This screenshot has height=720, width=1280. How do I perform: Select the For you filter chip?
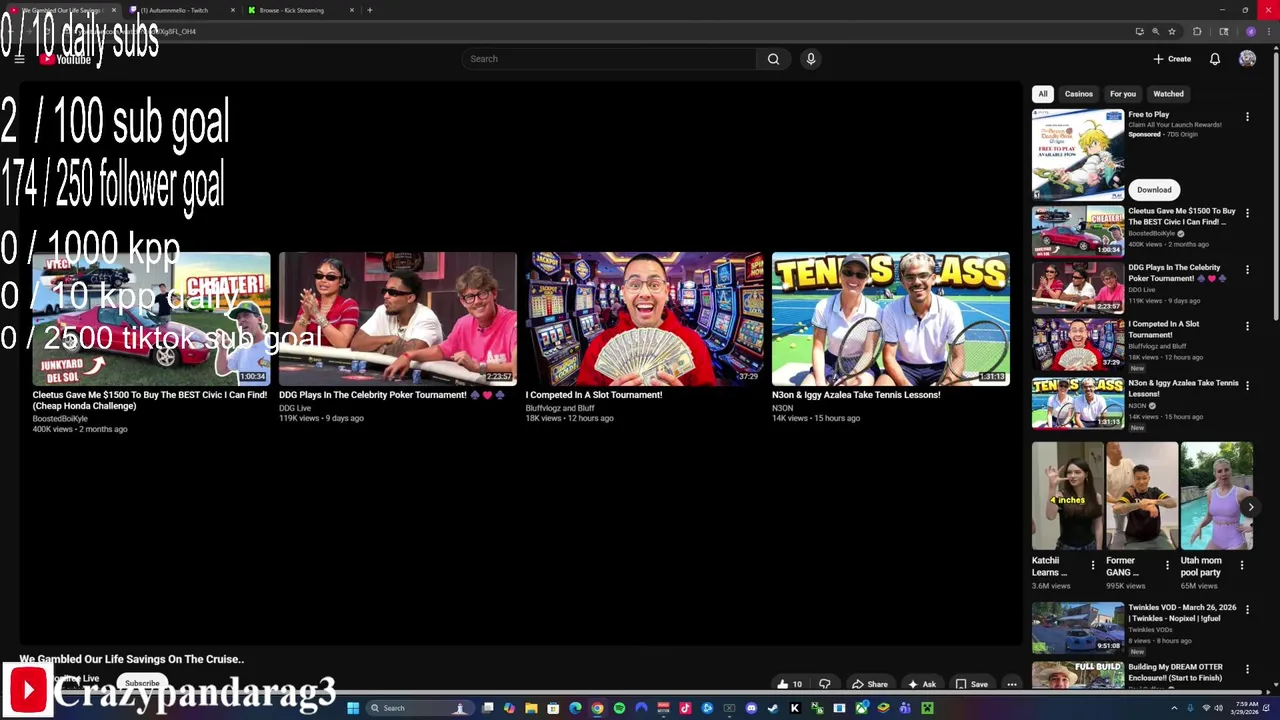click(x=1122, y=94)
